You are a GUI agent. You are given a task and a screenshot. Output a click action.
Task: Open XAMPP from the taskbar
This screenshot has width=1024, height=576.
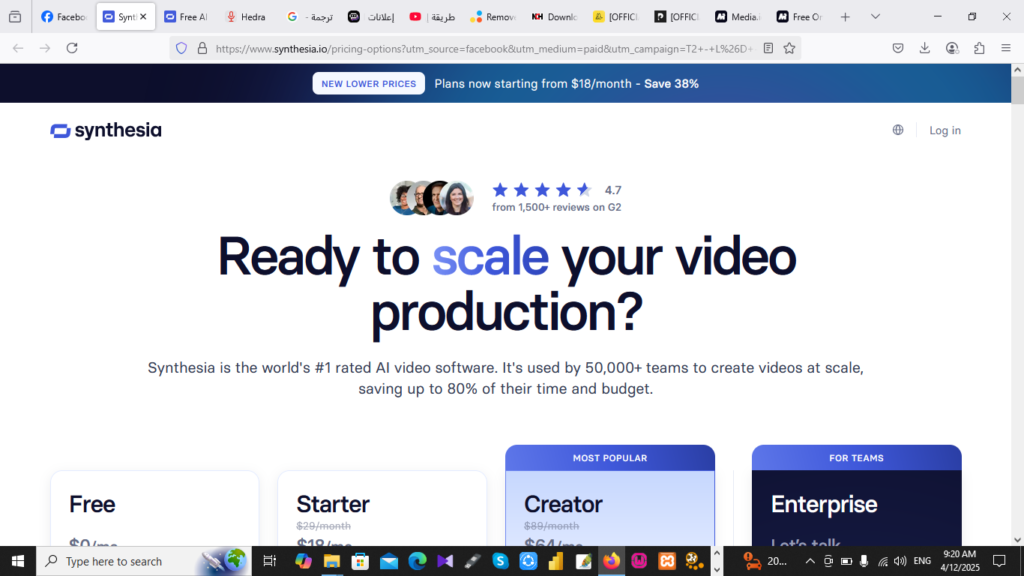pos(667,561)
